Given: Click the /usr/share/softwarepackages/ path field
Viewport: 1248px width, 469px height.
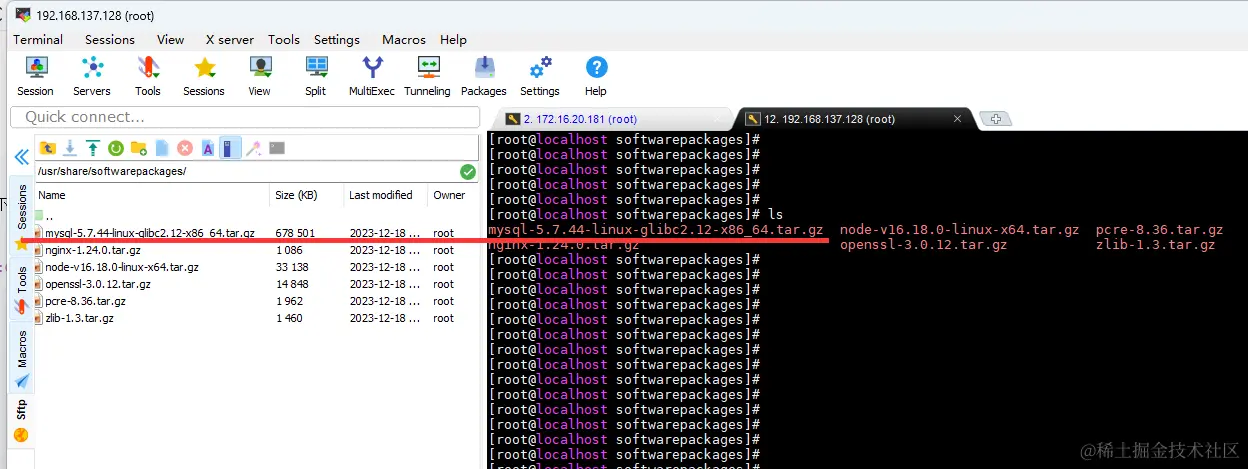Looking at the screenshot, I should click(x=246, y=172).
